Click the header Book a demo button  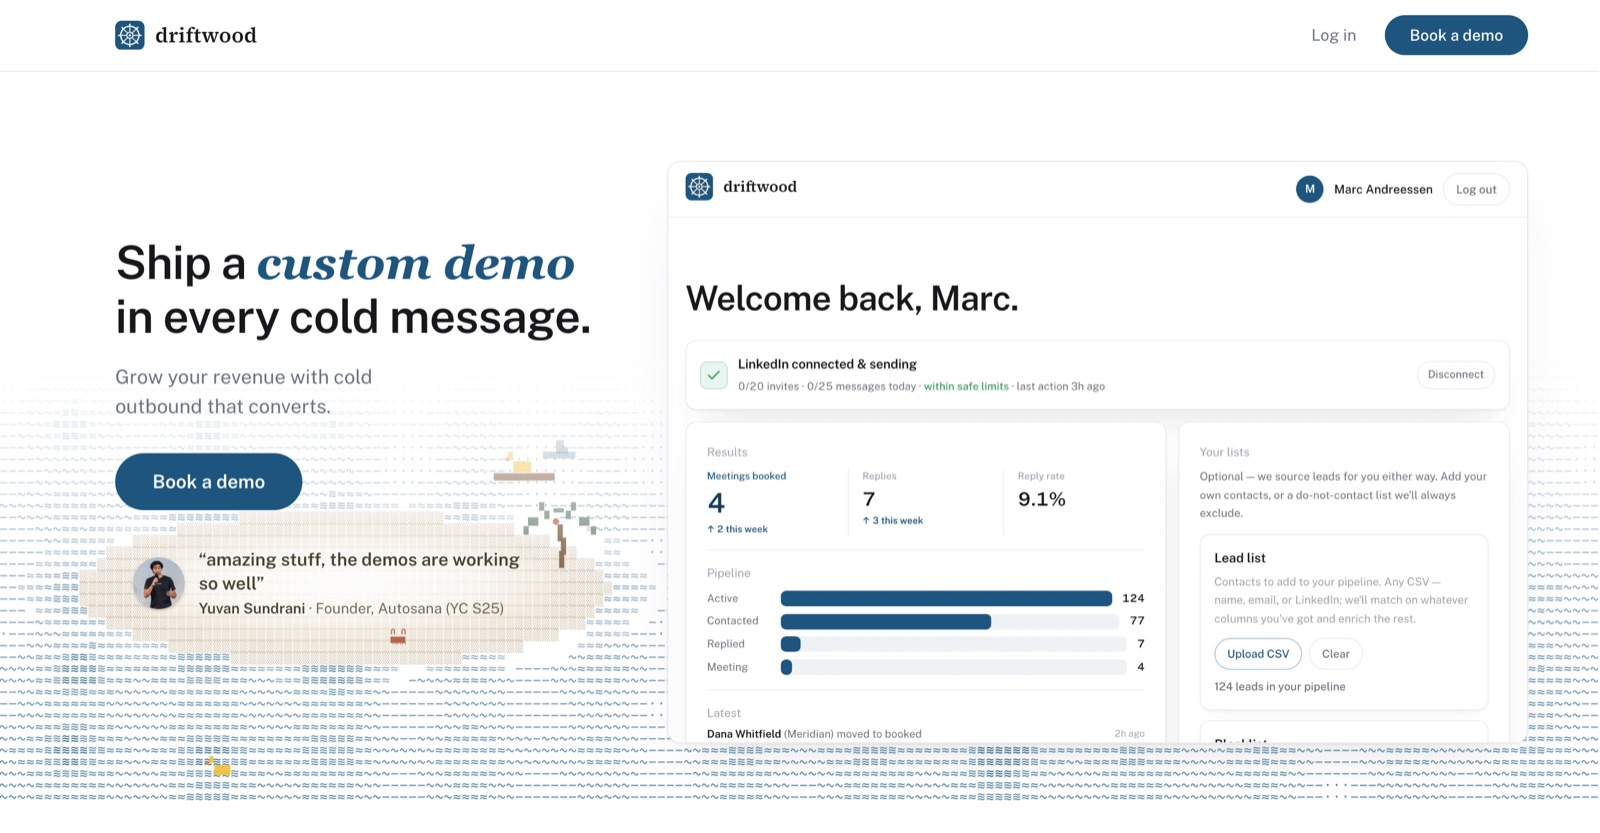(1456, 35)
